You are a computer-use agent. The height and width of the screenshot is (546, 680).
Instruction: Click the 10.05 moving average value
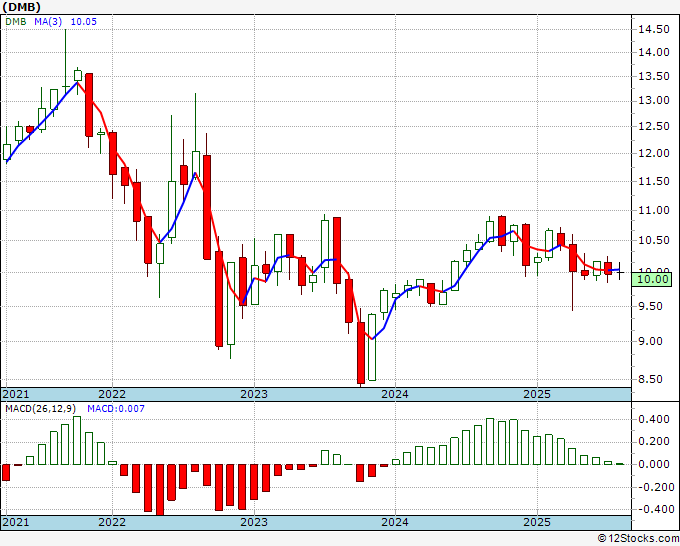click(83, 21)
